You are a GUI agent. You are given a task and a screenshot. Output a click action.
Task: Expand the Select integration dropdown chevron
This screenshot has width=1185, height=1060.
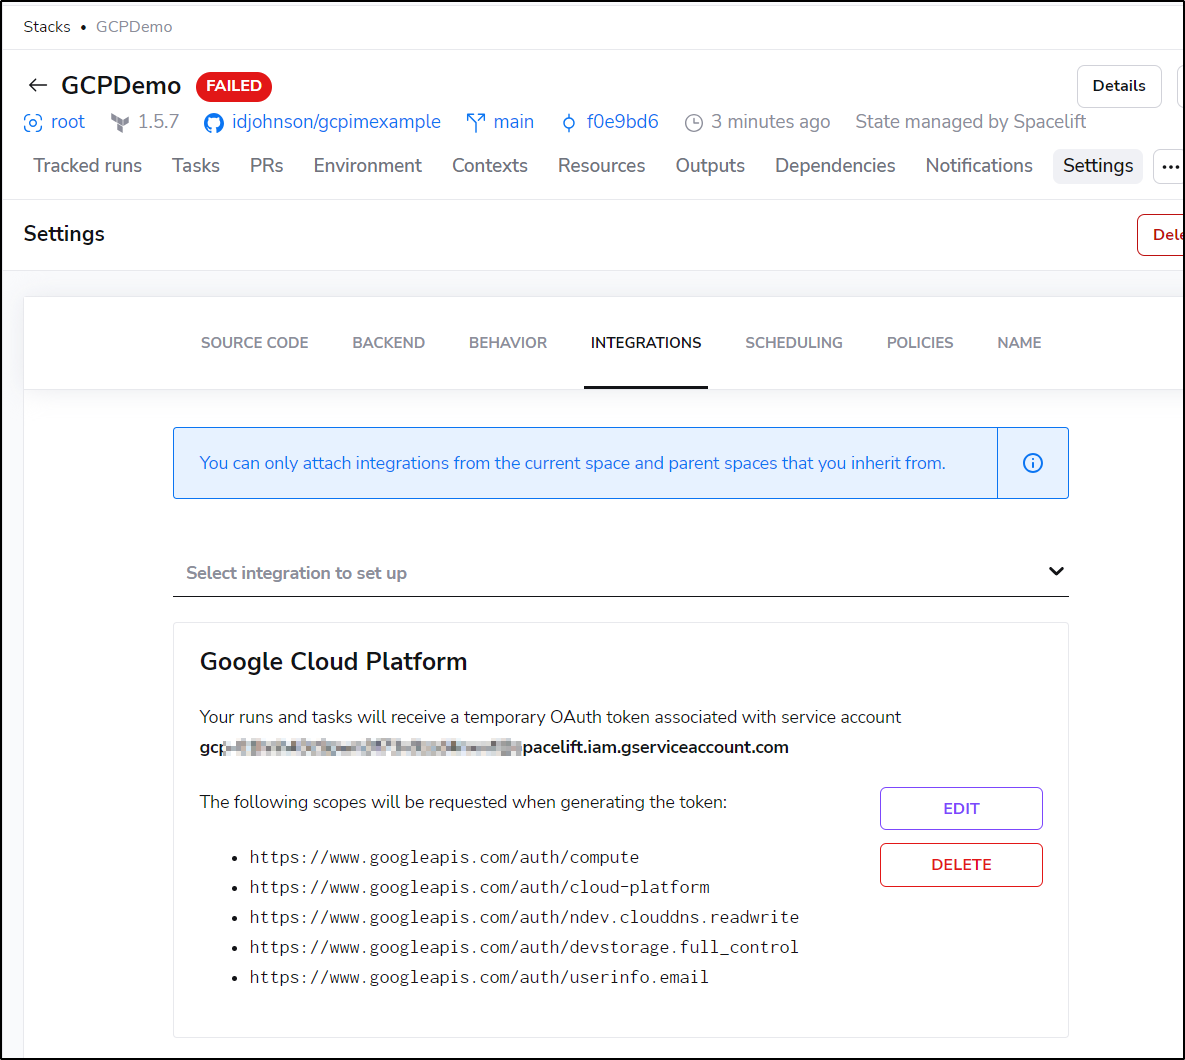1056,571
